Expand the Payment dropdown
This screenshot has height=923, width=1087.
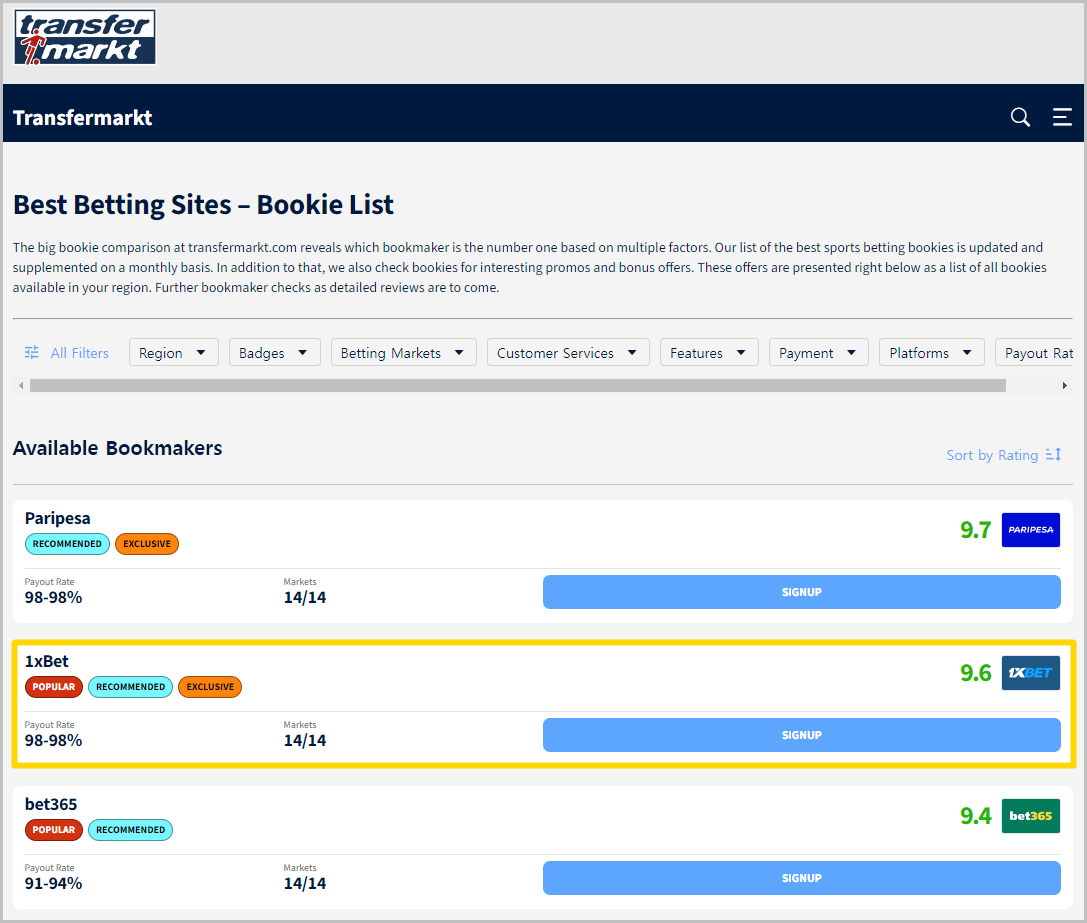(819, 352)
